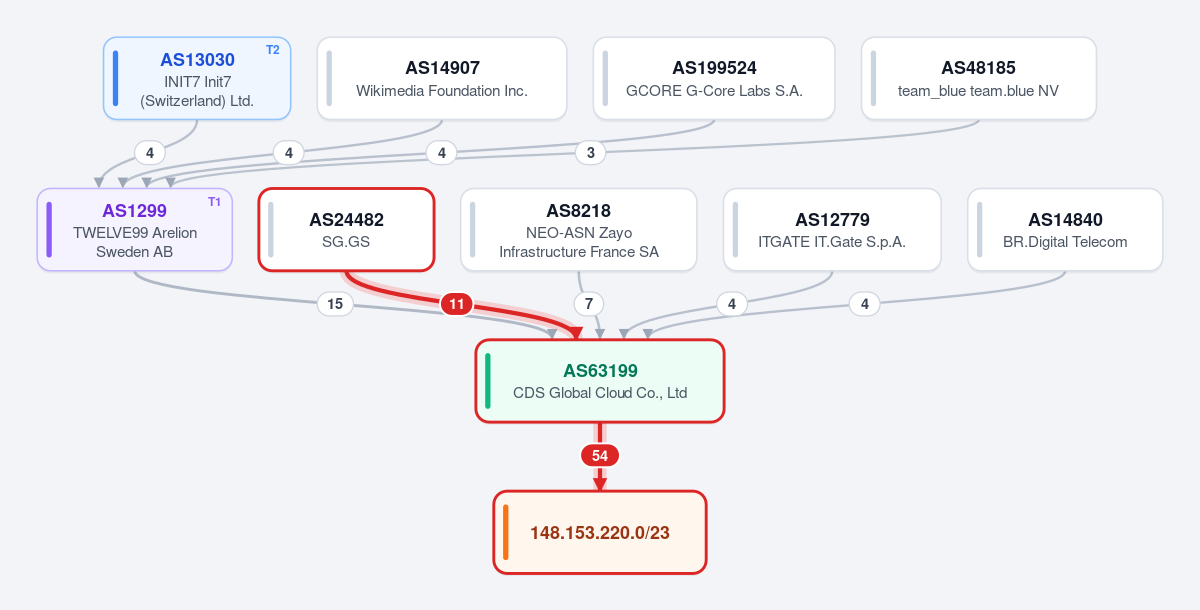Select the AS8218 NEO-ASN Zayo node
Viewport: 1200px width, 610px height.
point(578,229)
